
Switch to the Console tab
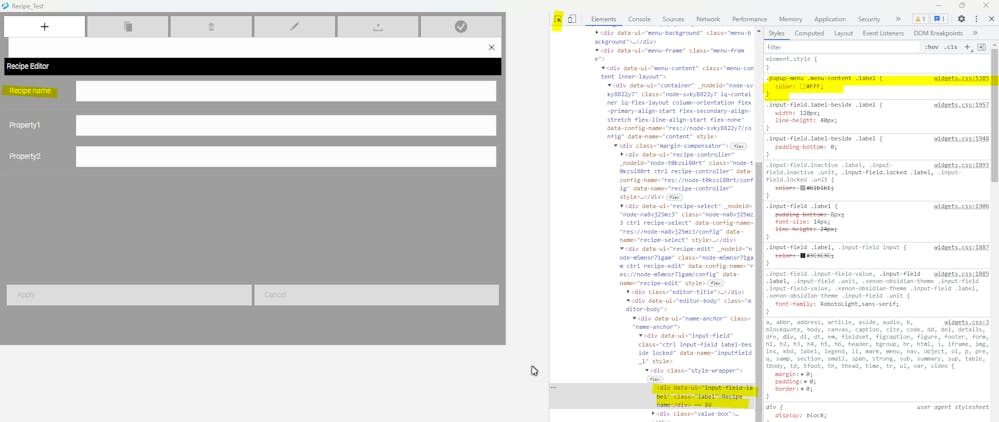639,19
